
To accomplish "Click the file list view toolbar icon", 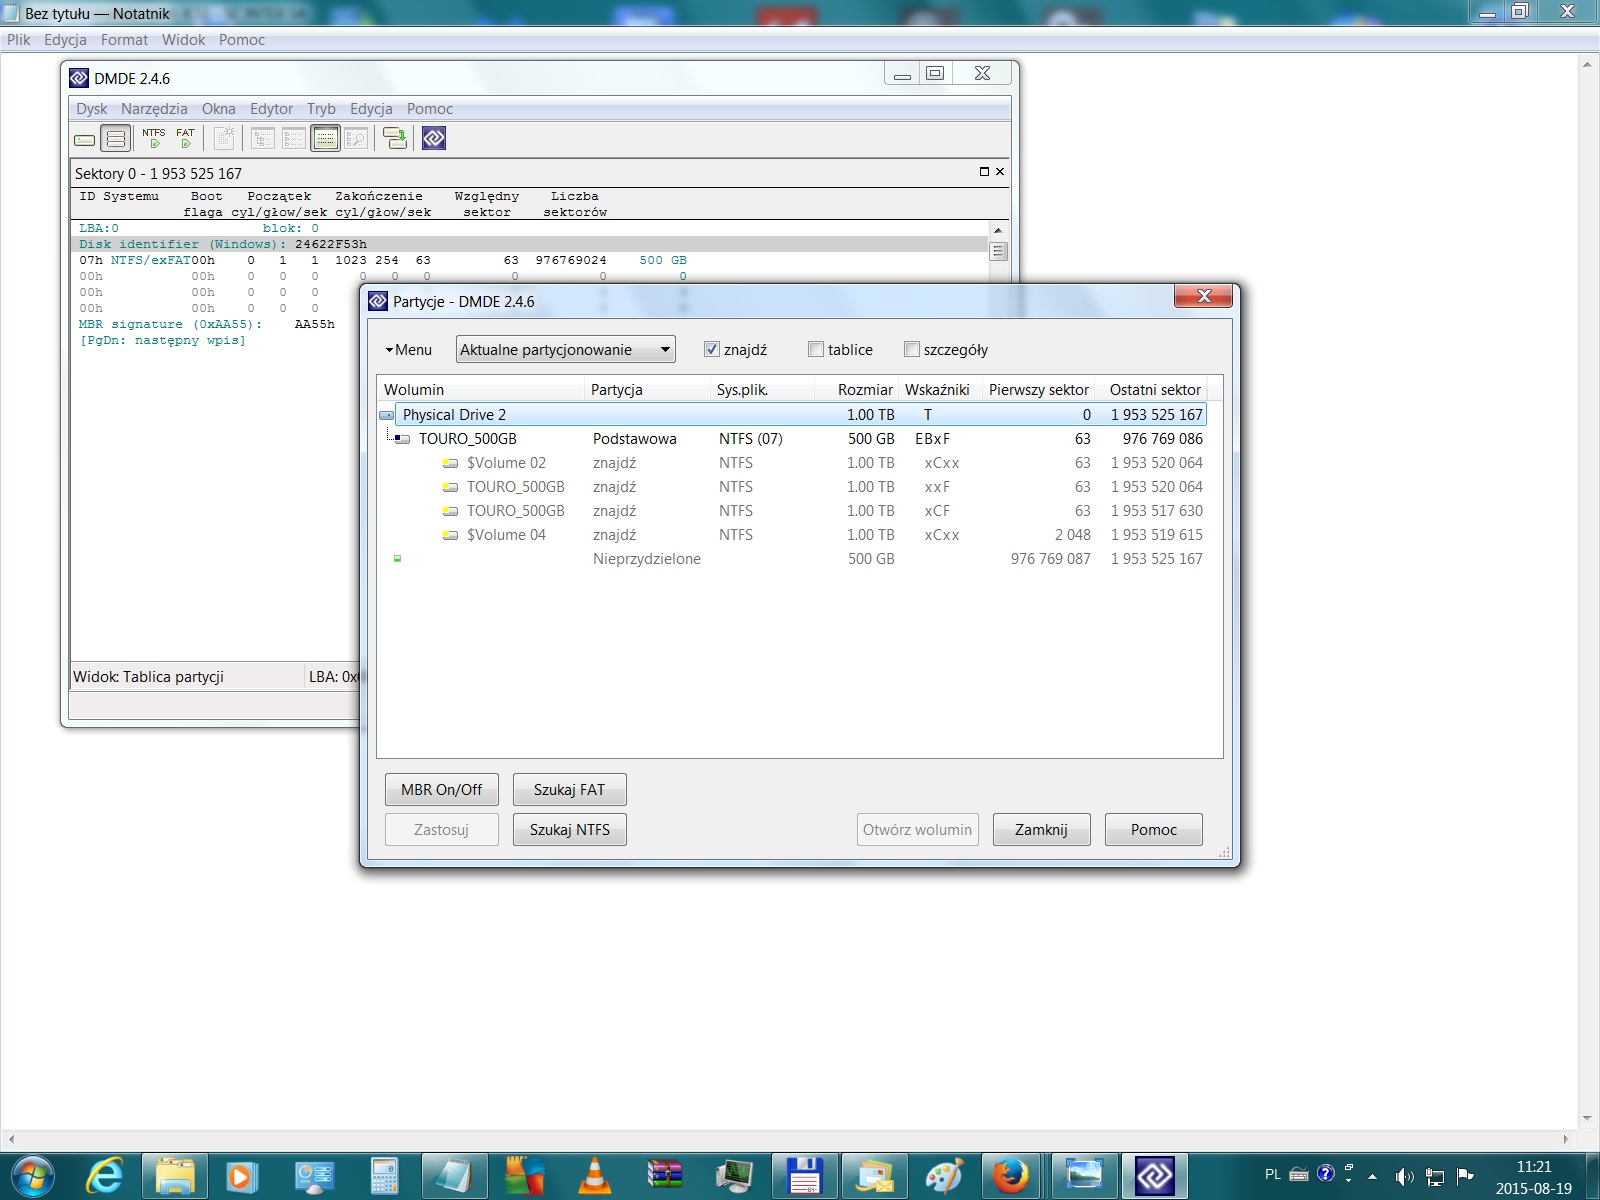I will pyautogui.click(x=294, y=139).
